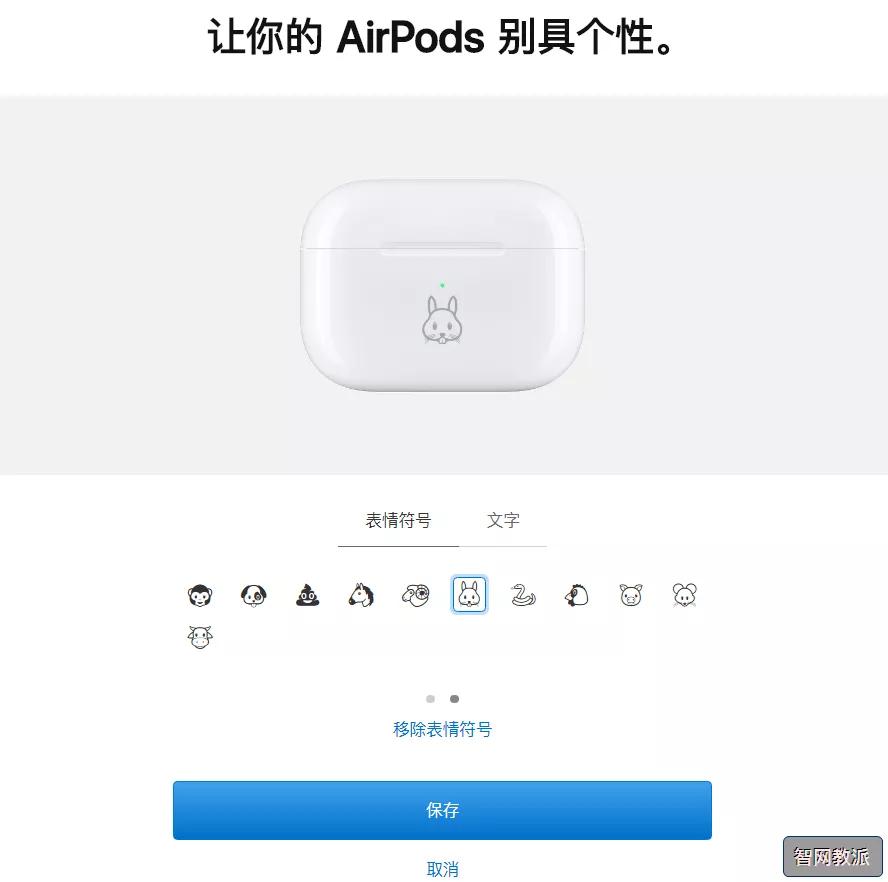Pick the cow face emoji
Screen dimensions: 888x882
(200, 637)
